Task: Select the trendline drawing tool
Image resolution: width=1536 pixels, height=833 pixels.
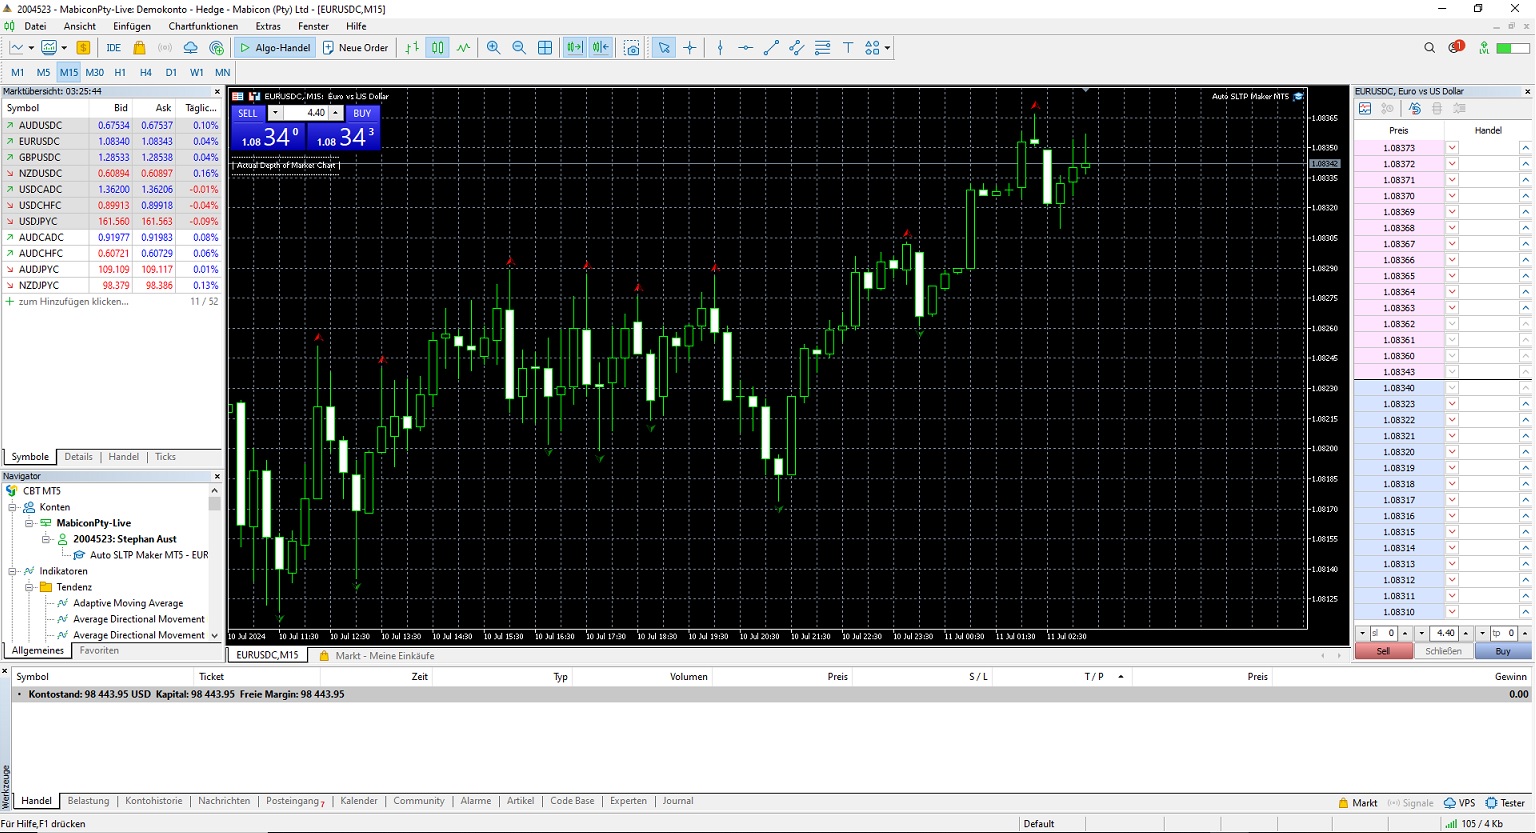Action: click(771, 48)
